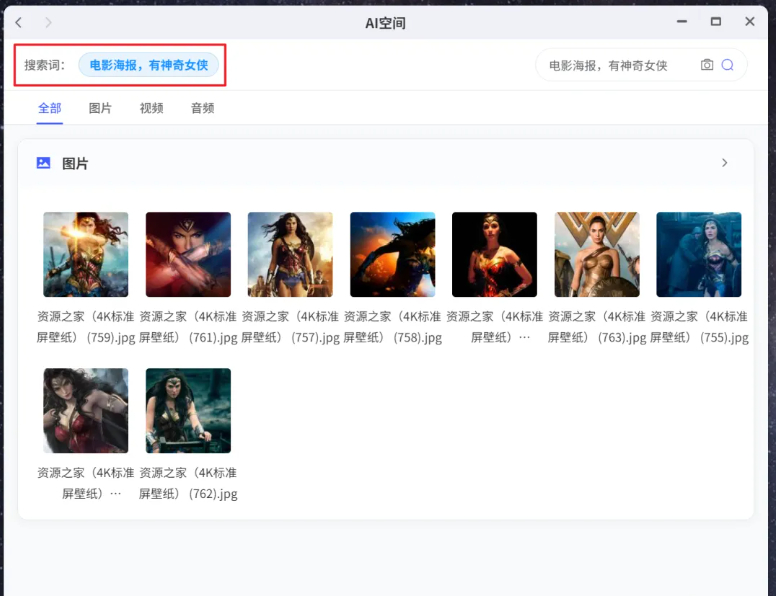
Task: Expand the 图片 section with the chevron
Action: click(x=725, y=163)
